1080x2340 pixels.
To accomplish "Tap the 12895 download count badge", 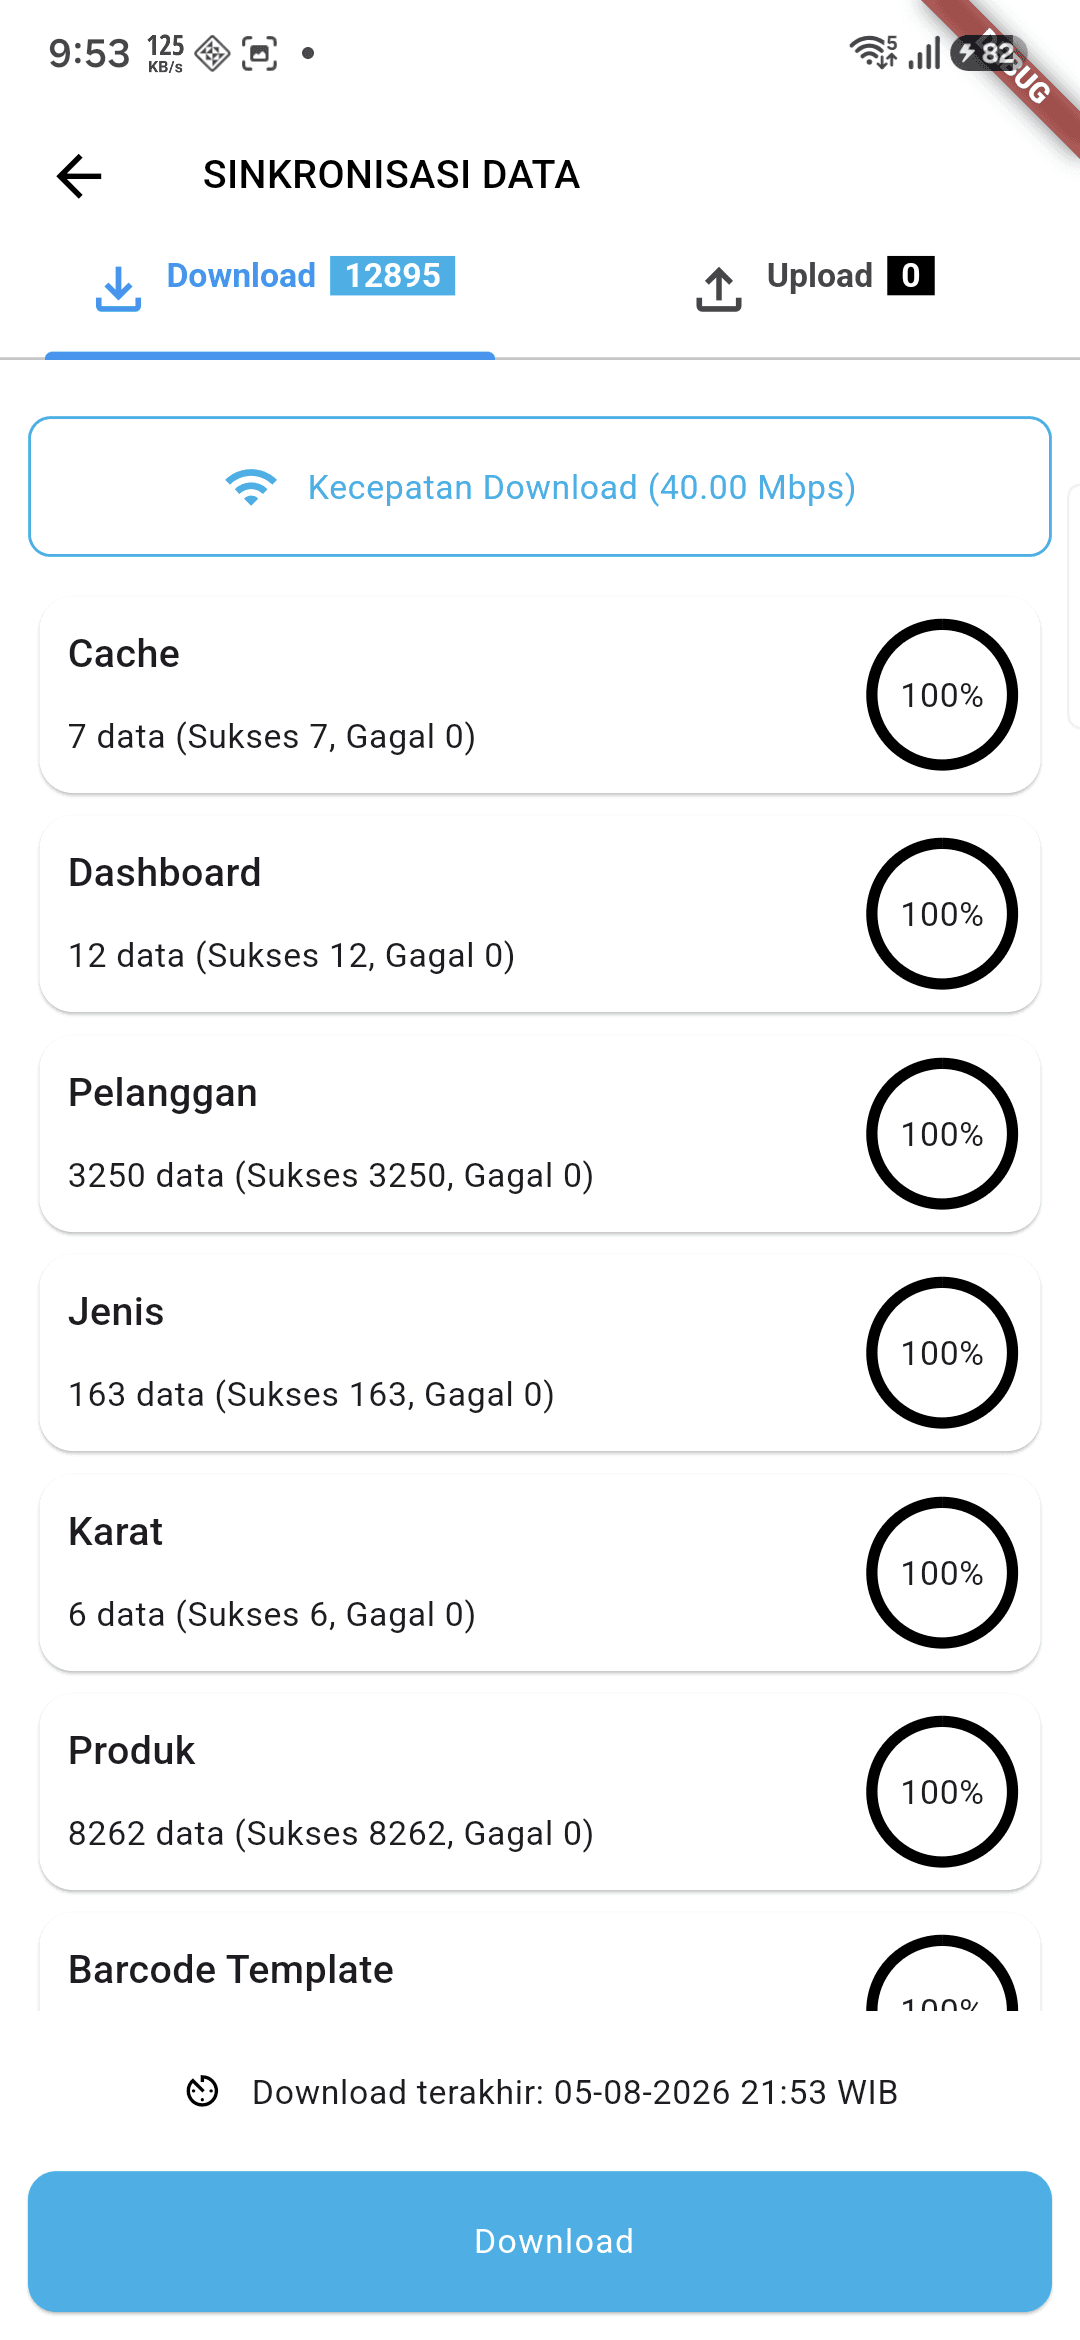I will [x=393, y=275].
